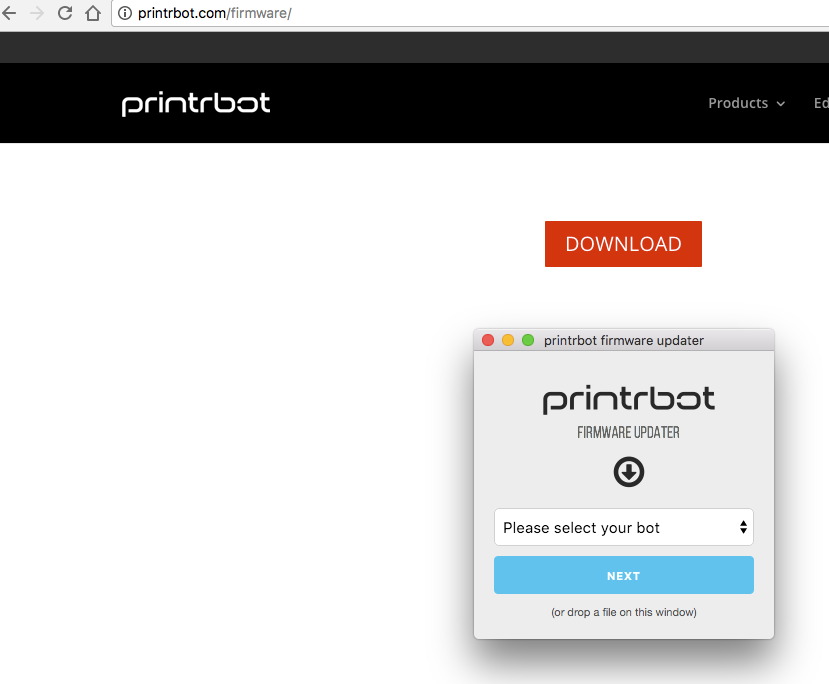
Task: View site information icon in address bar
Action: [125, 13]
